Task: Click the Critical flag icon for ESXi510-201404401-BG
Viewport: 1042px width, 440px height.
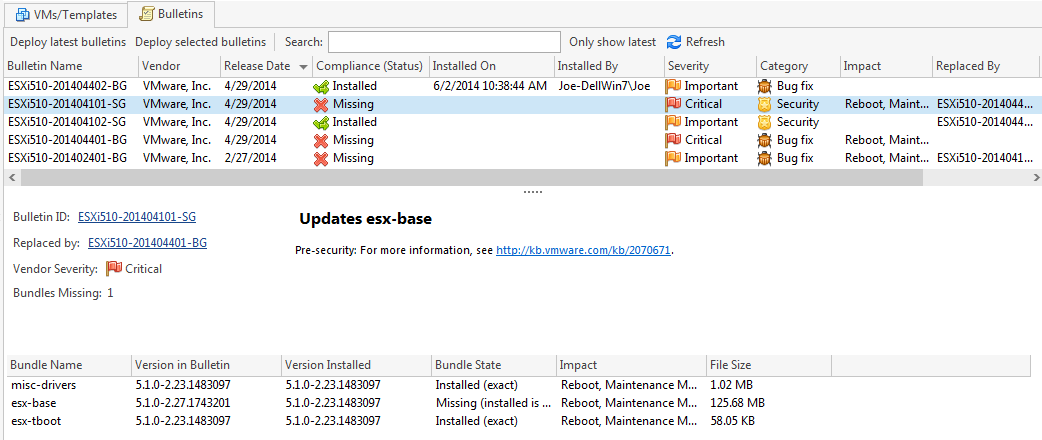Action: click(674, 140)
